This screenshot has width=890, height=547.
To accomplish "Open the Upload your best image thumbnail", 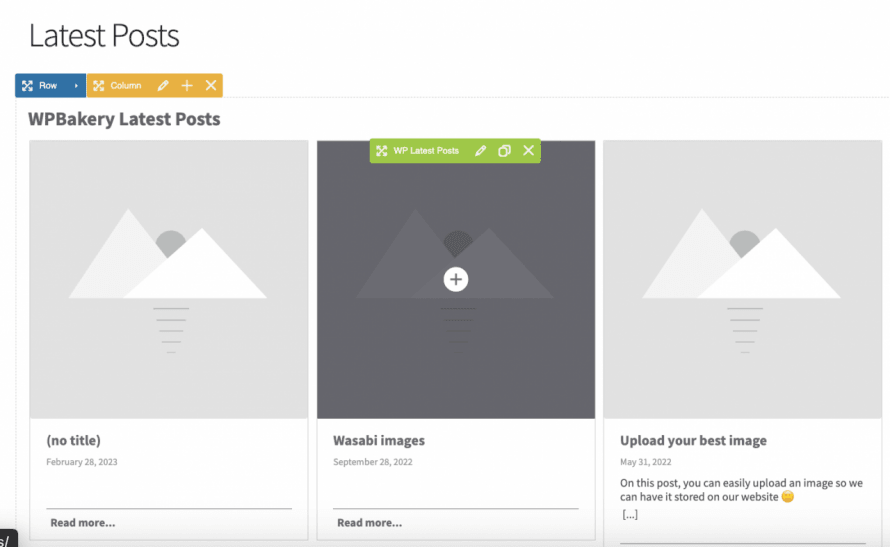I will (x=742, y=279).
